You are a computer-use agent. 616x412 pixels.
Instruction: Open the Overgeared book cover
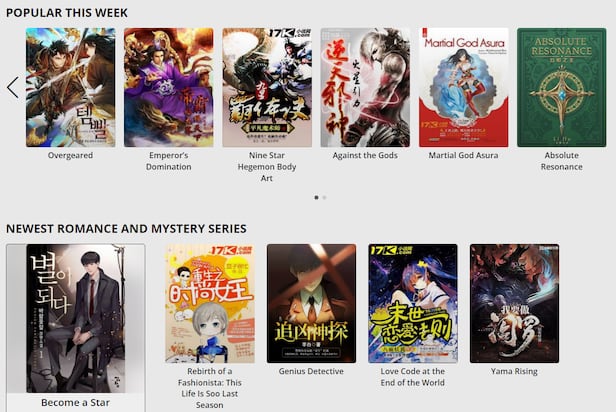[71, 87]
